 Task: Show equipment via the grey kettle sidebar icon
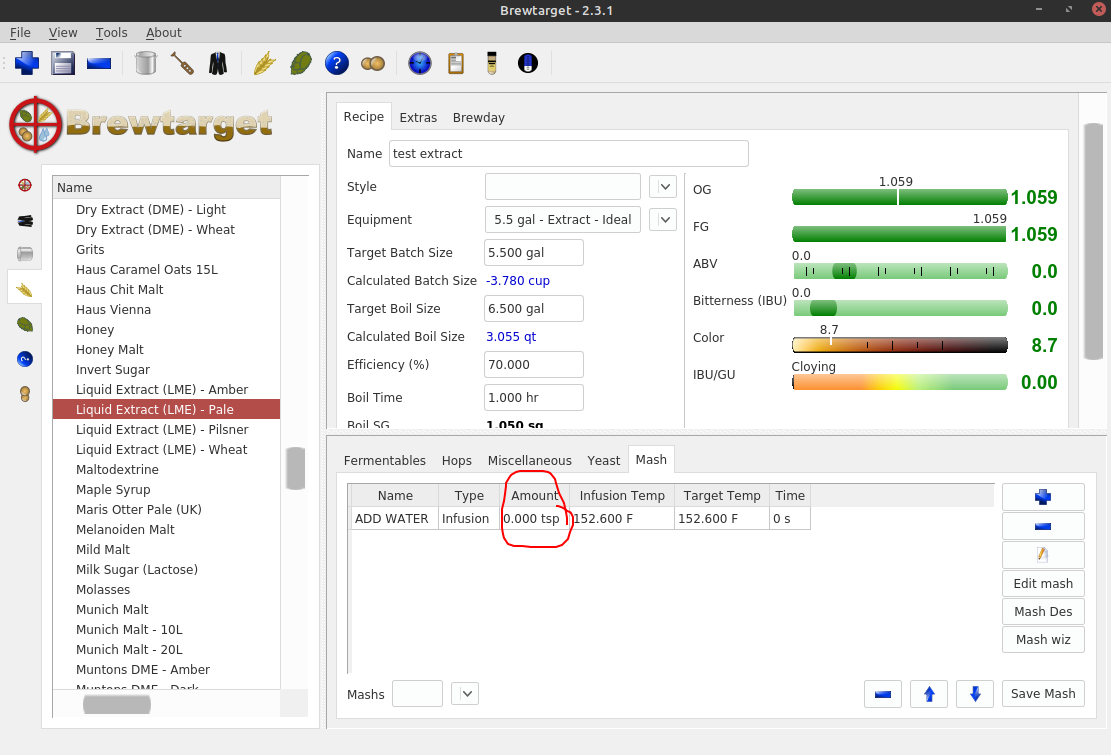click(x=25, y=254)
